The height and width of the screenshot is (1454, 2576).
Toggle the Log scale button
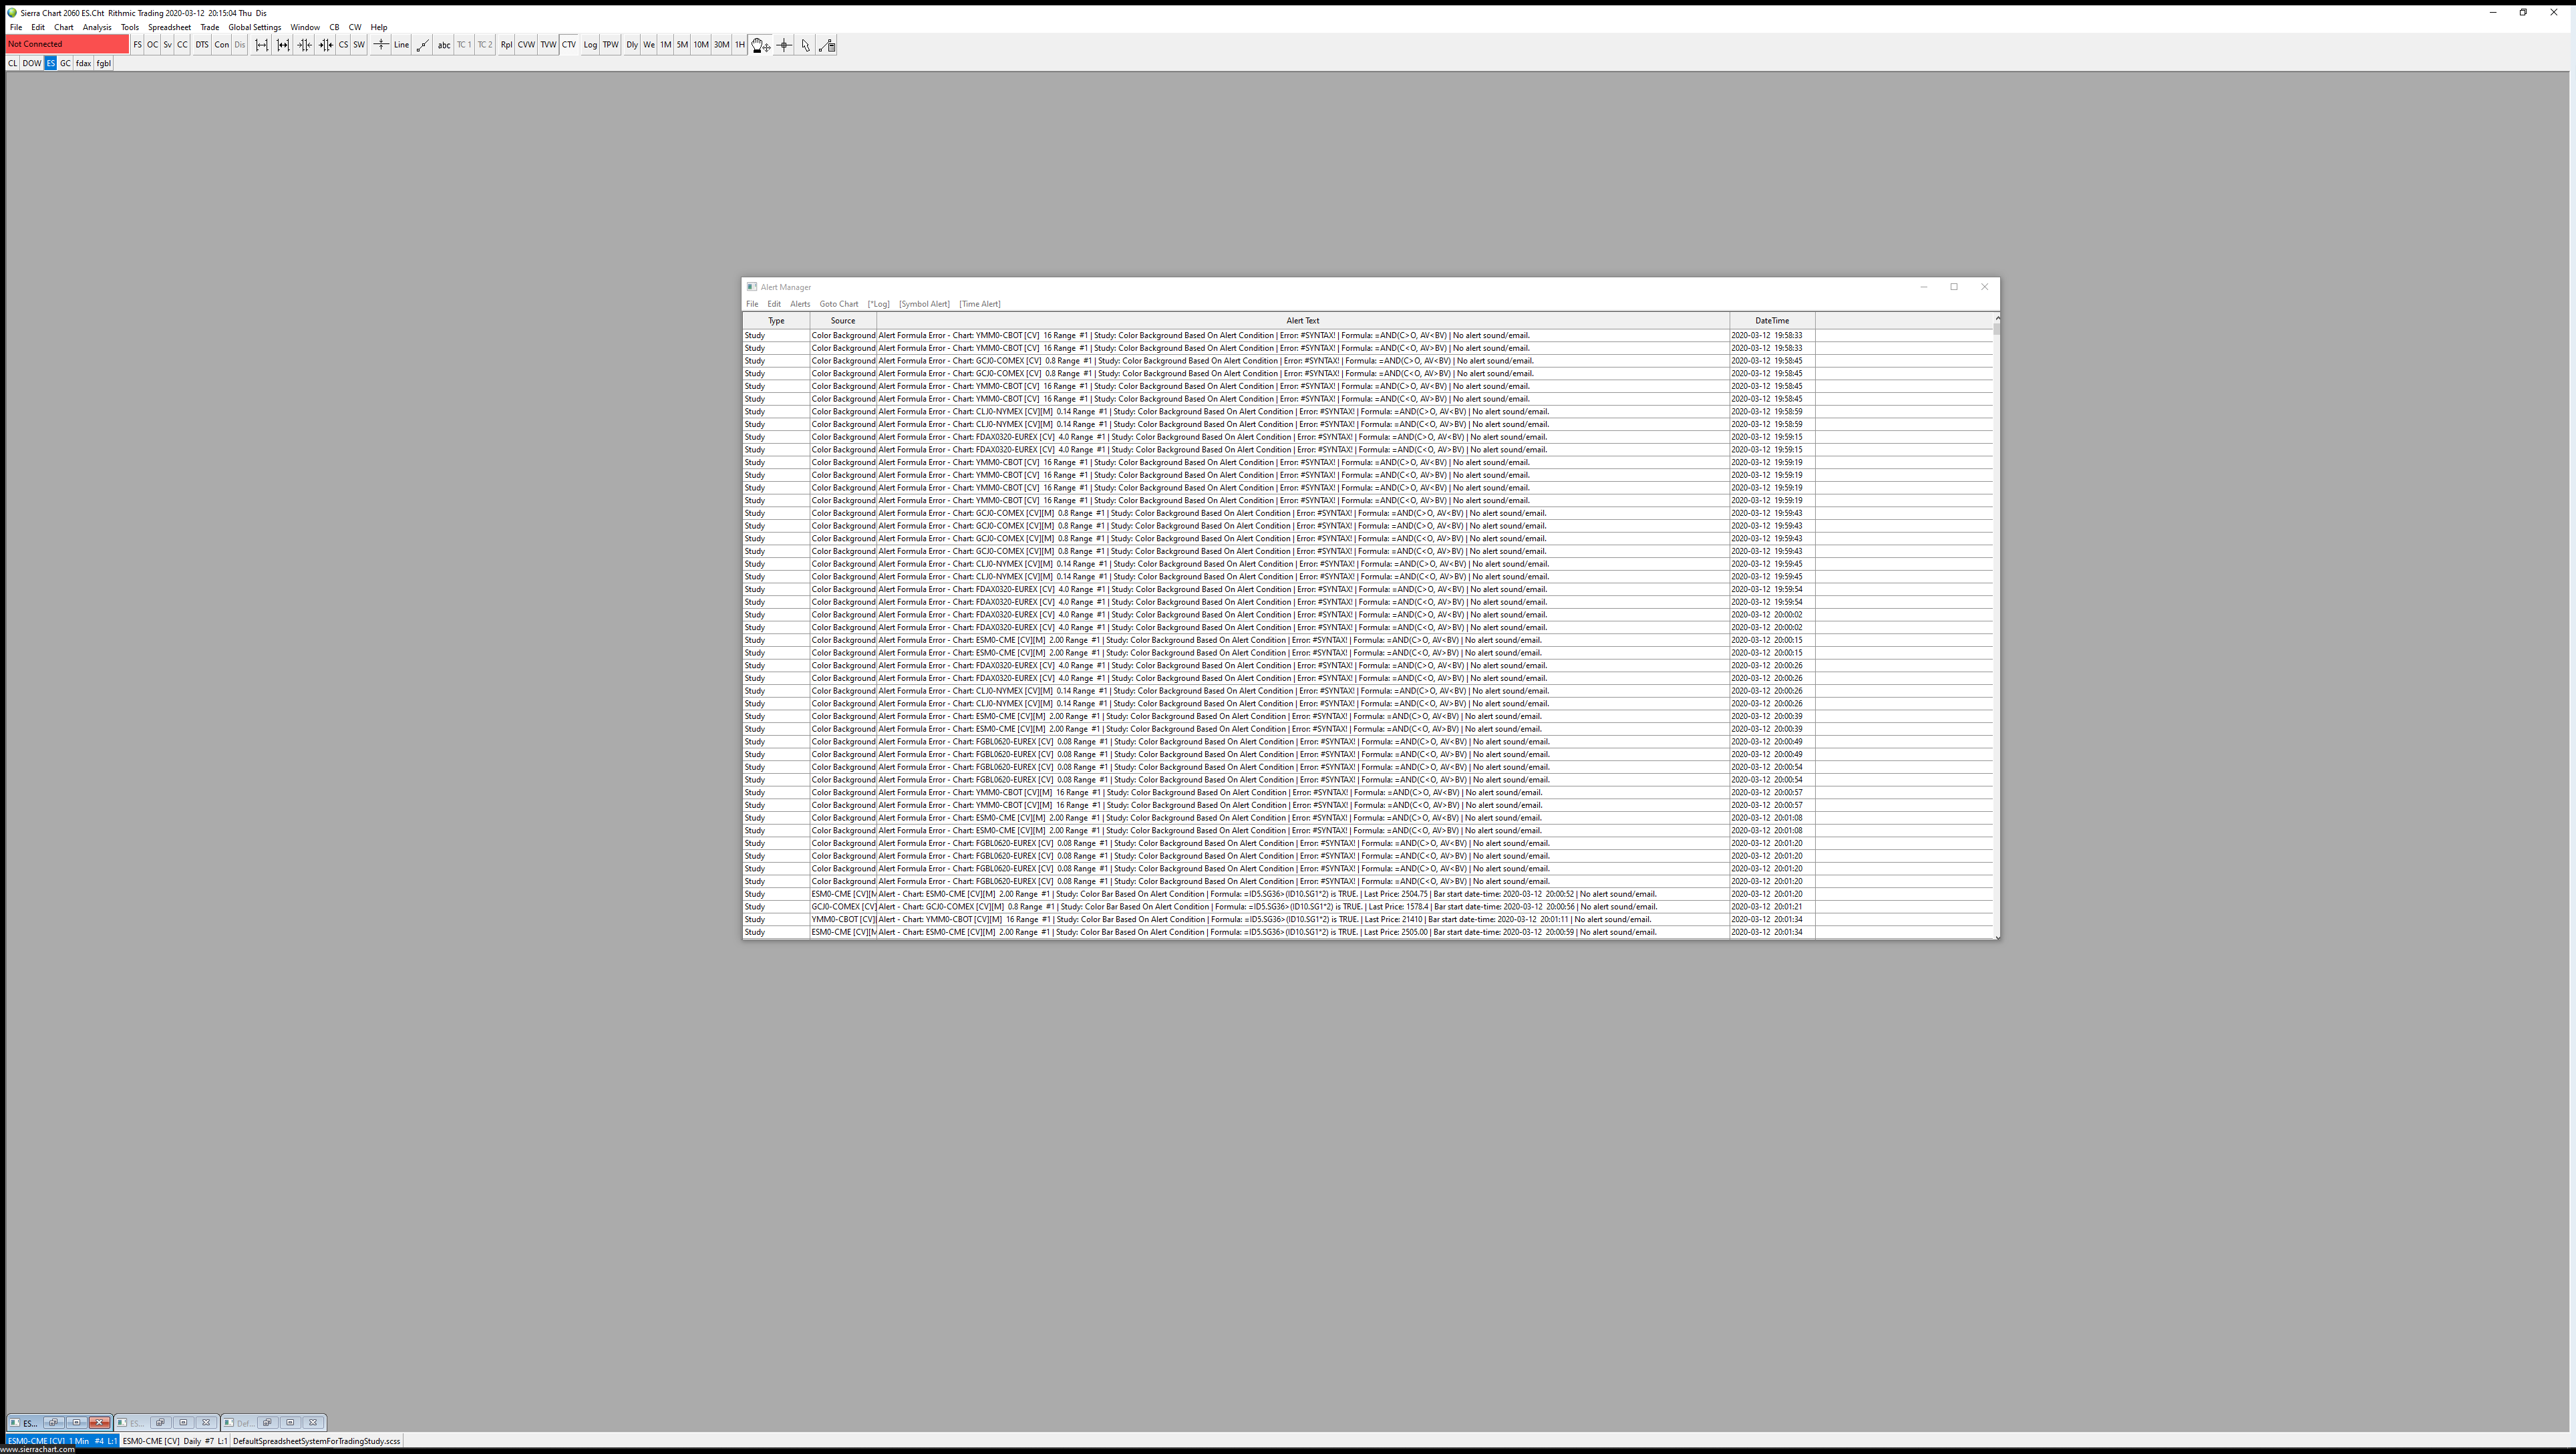pos(590,45)
